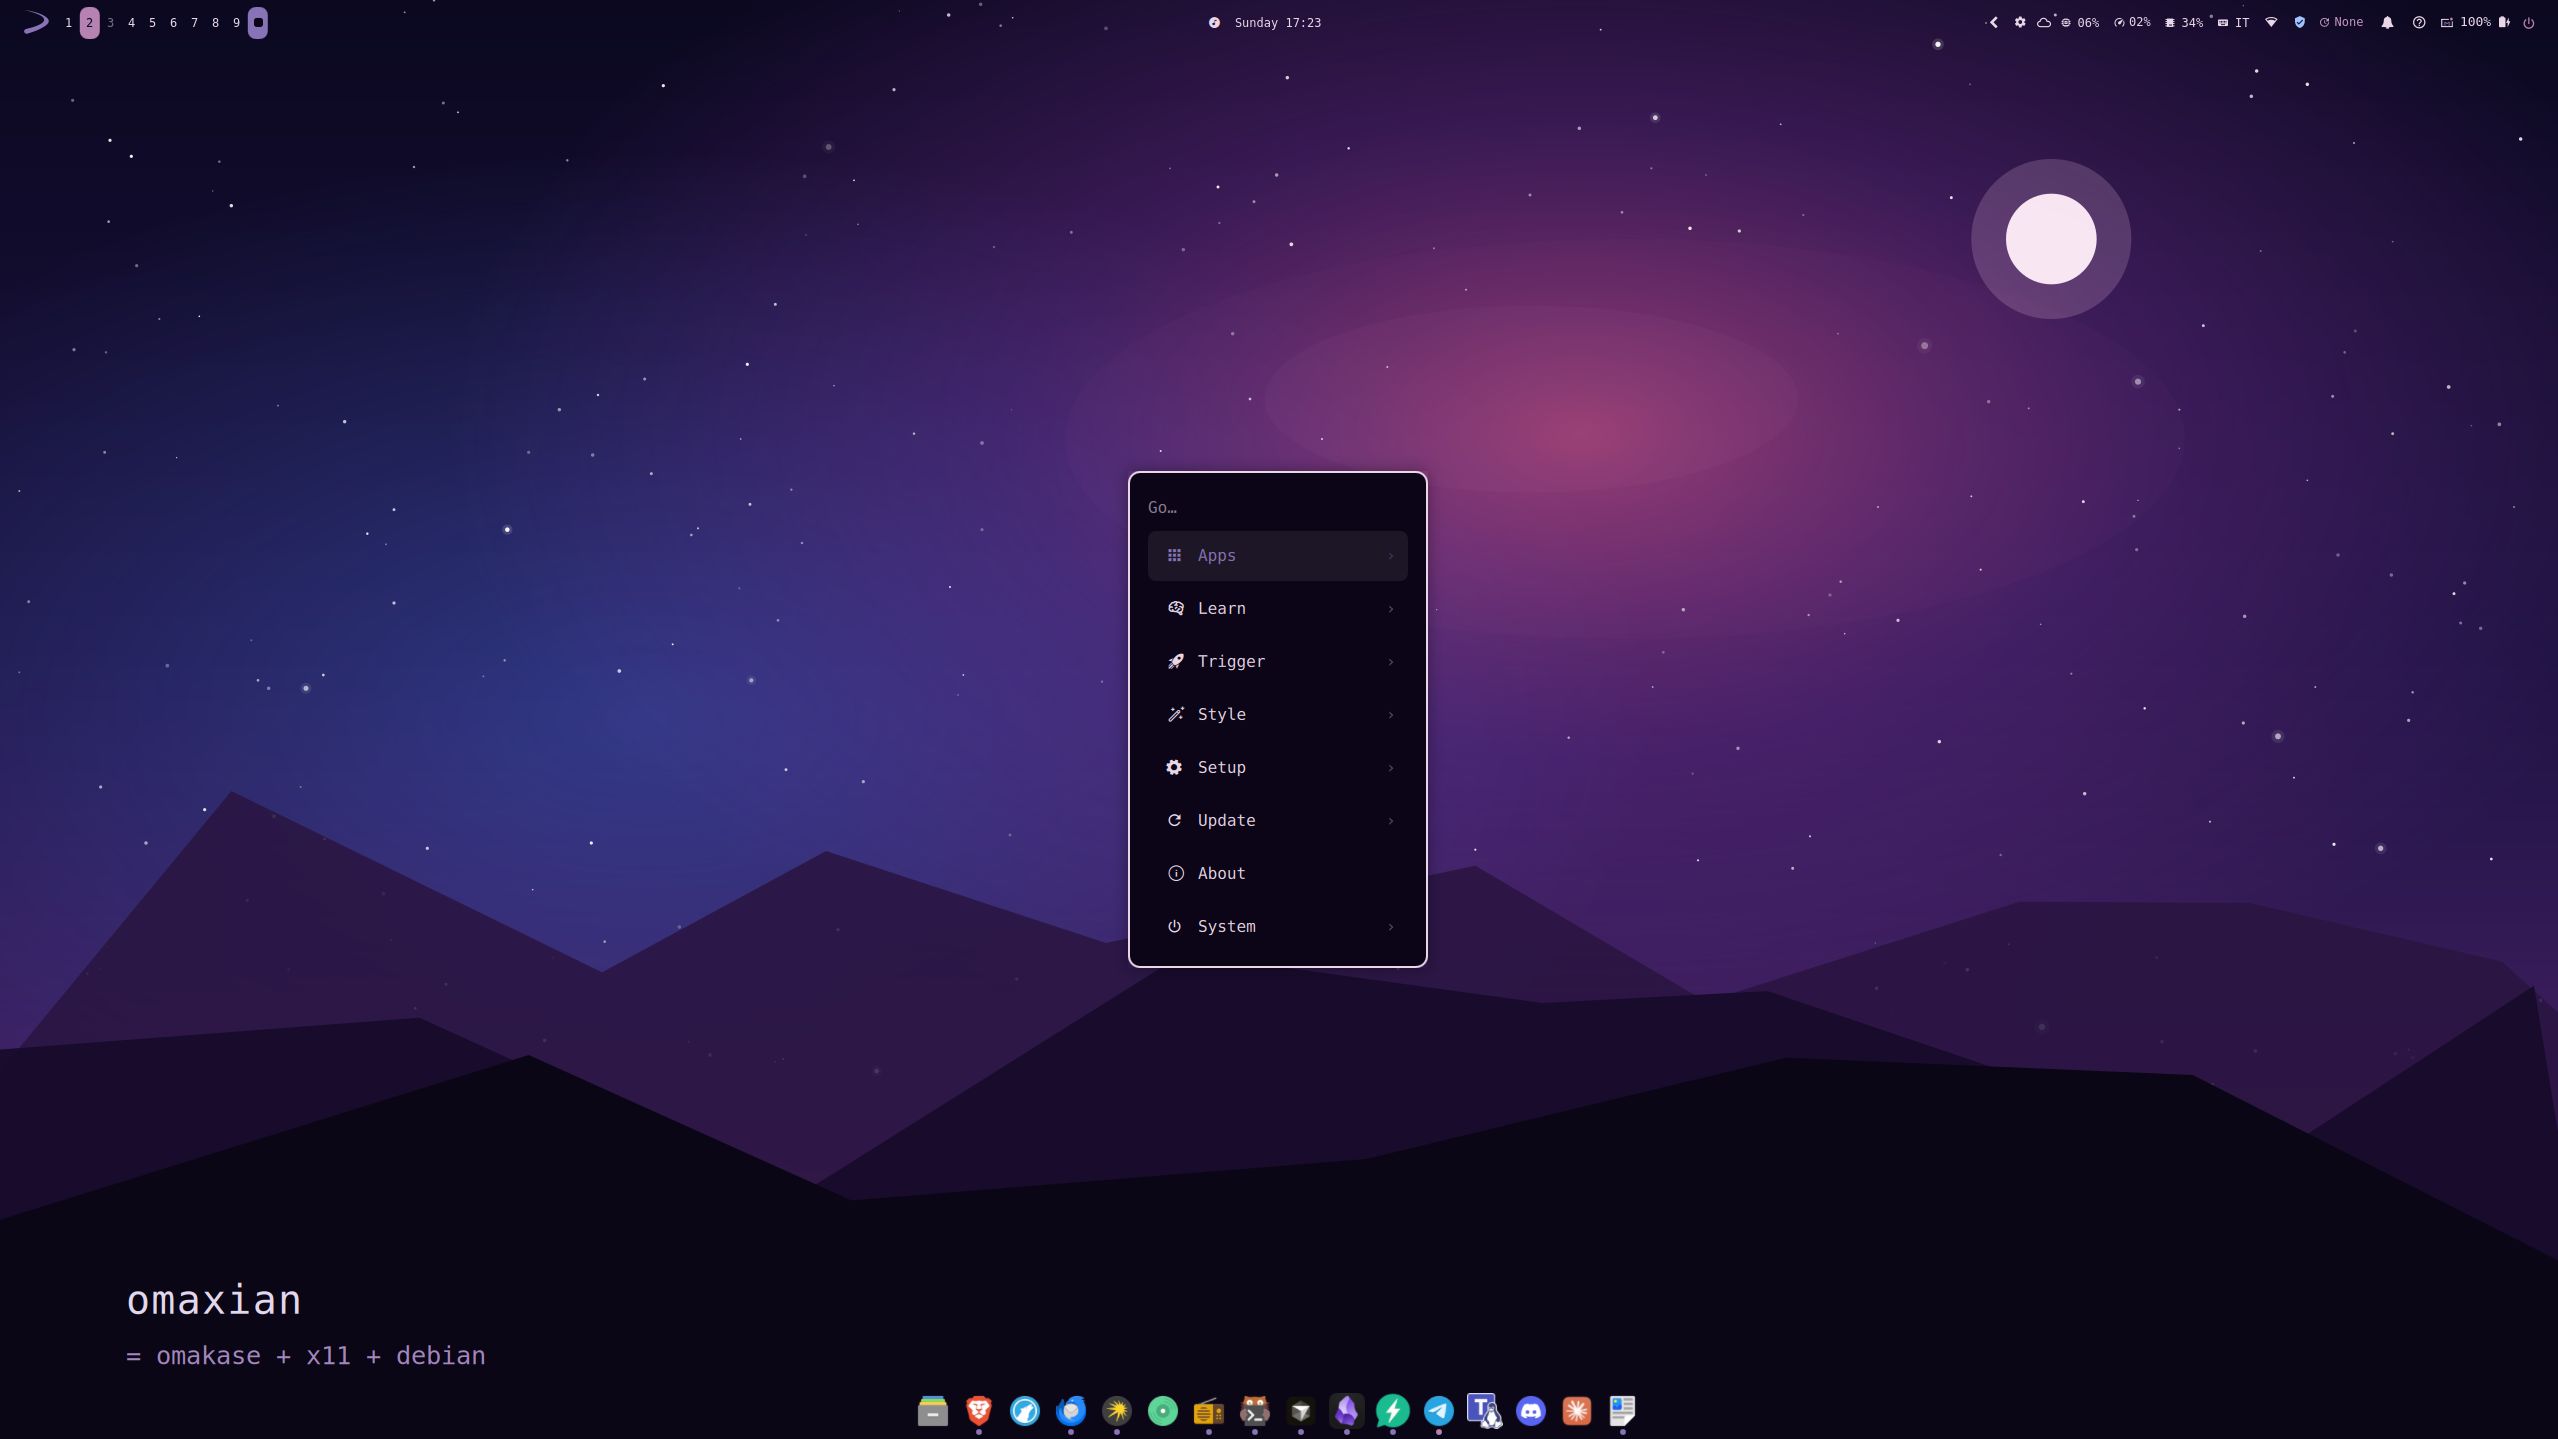Open Discord from the dock

tap(1531, 1410)
